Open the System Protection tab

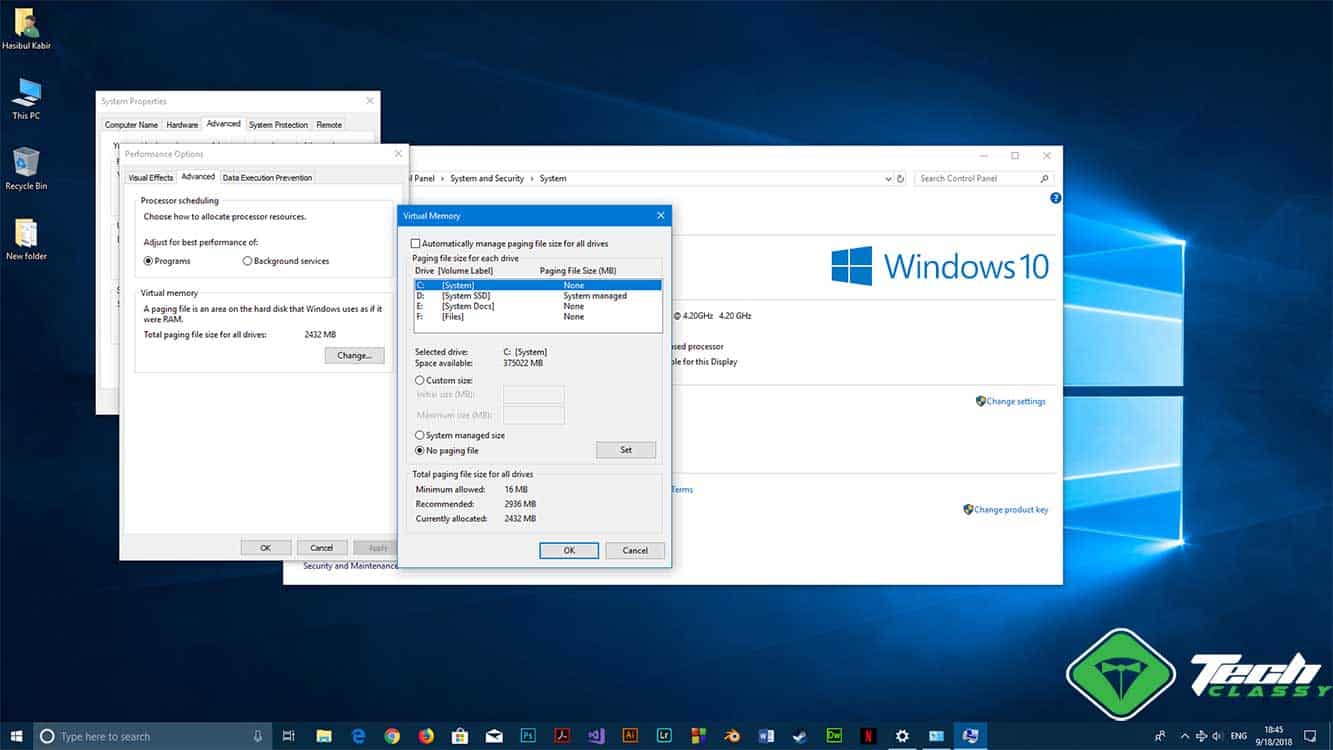click(278, 124)
